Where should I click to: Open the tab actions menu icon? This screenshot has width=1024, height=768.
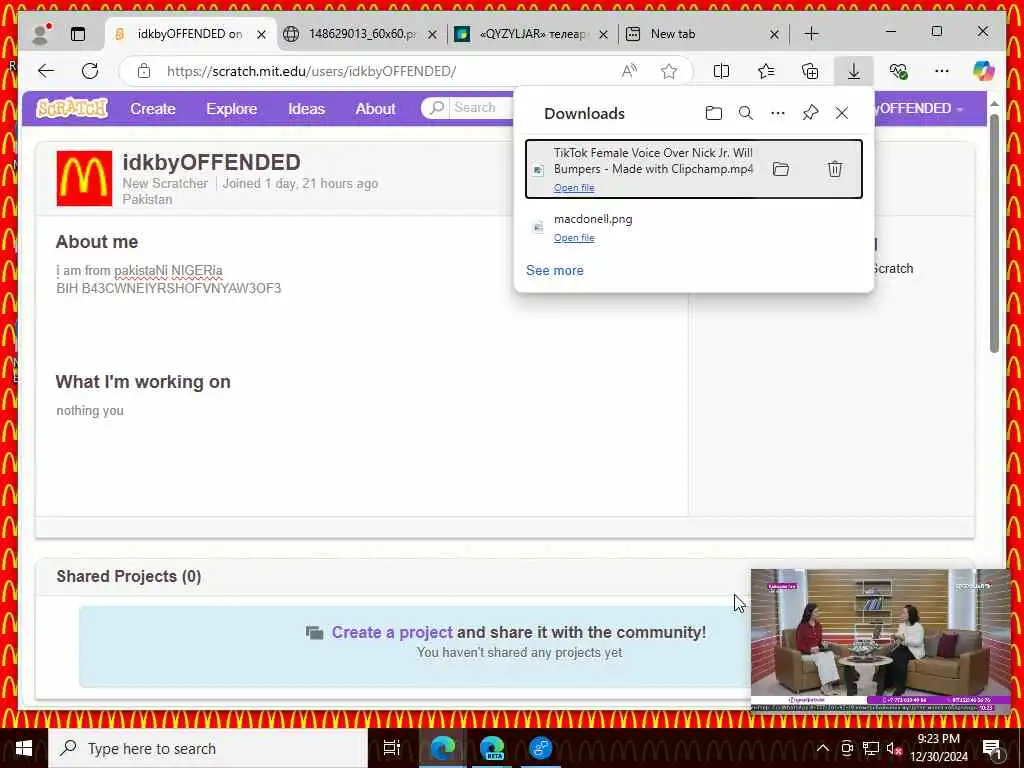(x=78, y=34)
